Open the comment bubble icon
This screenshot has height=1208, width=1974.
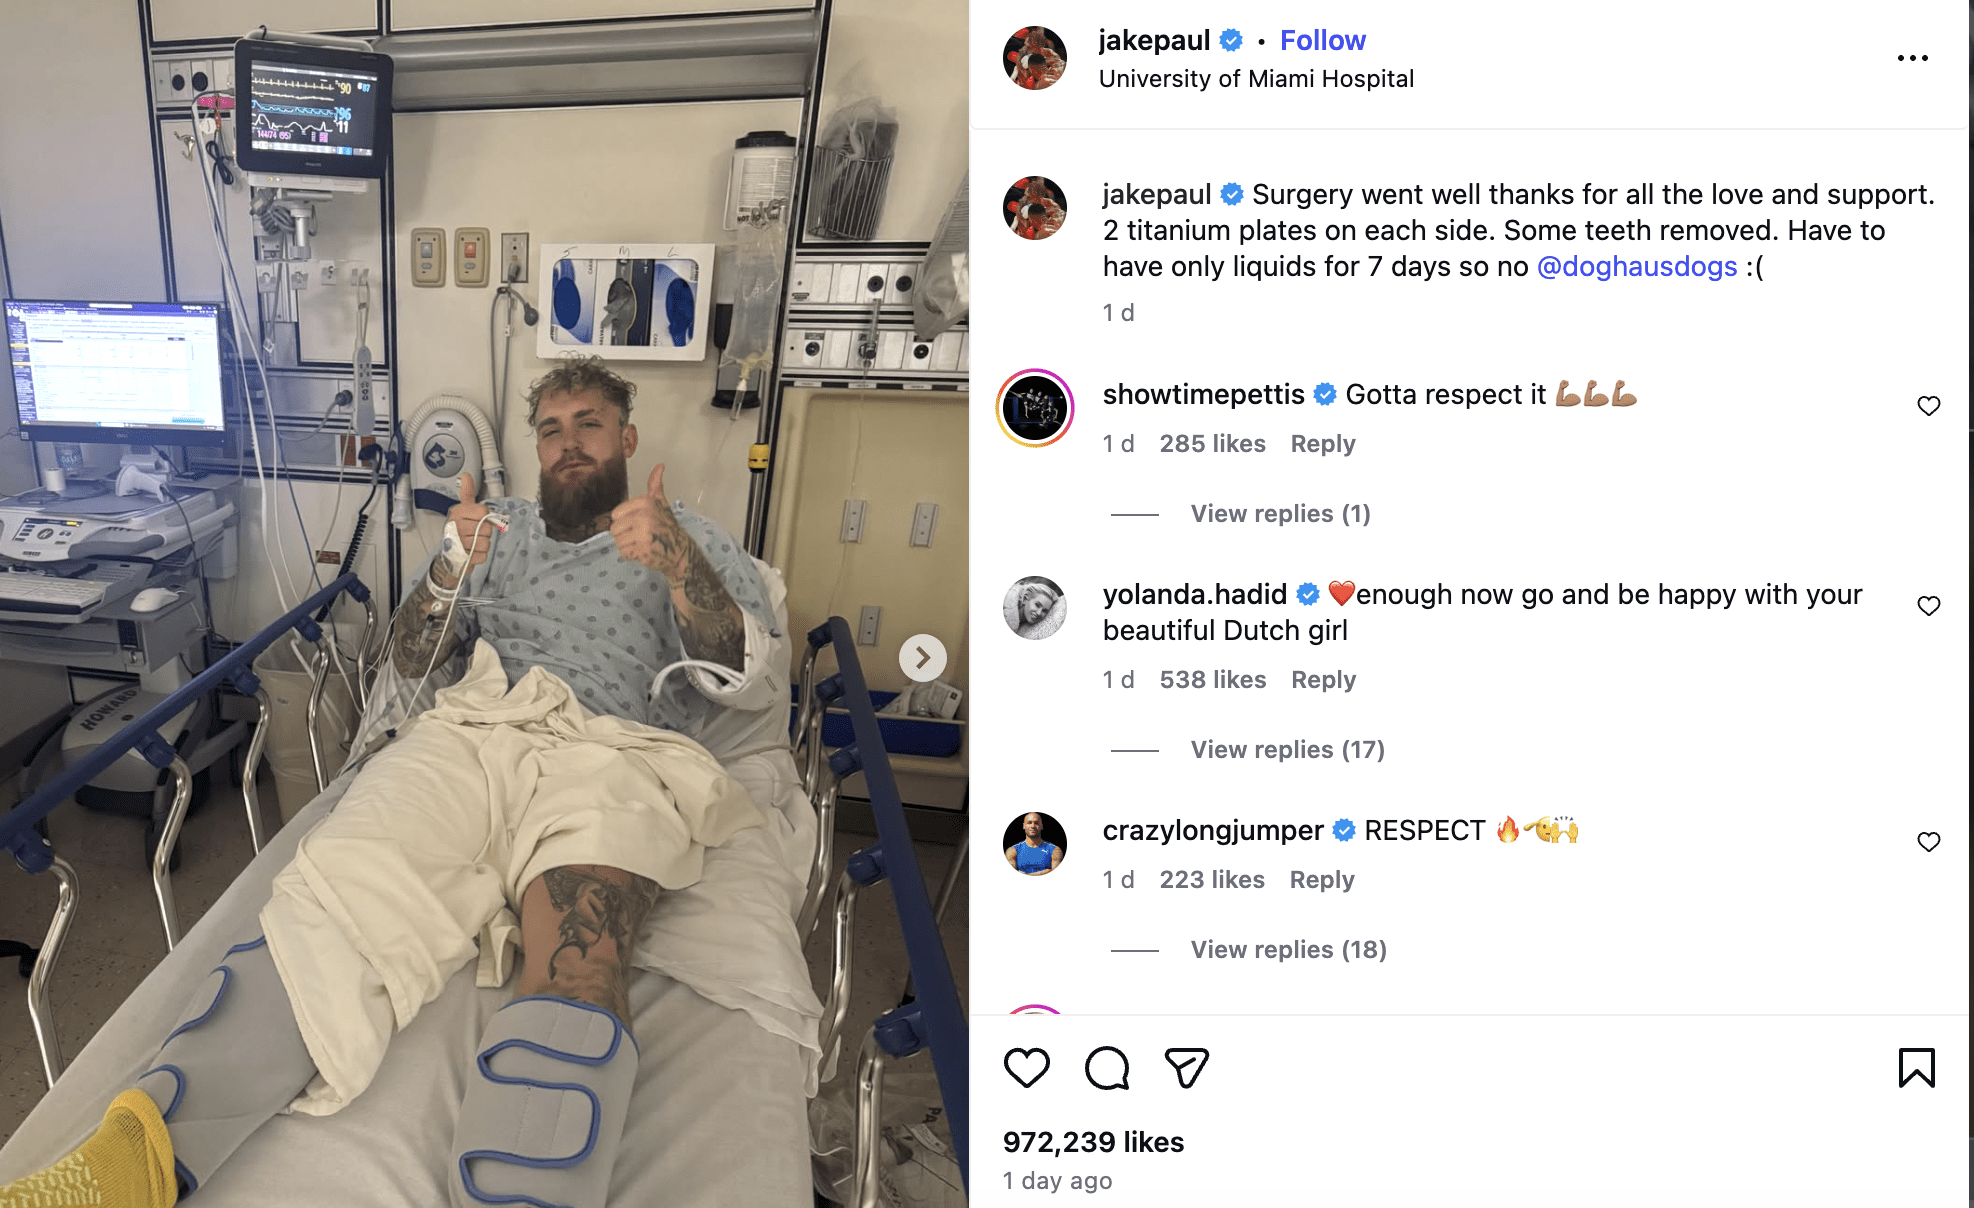pyautogui.click(x=1107, y=1068)
